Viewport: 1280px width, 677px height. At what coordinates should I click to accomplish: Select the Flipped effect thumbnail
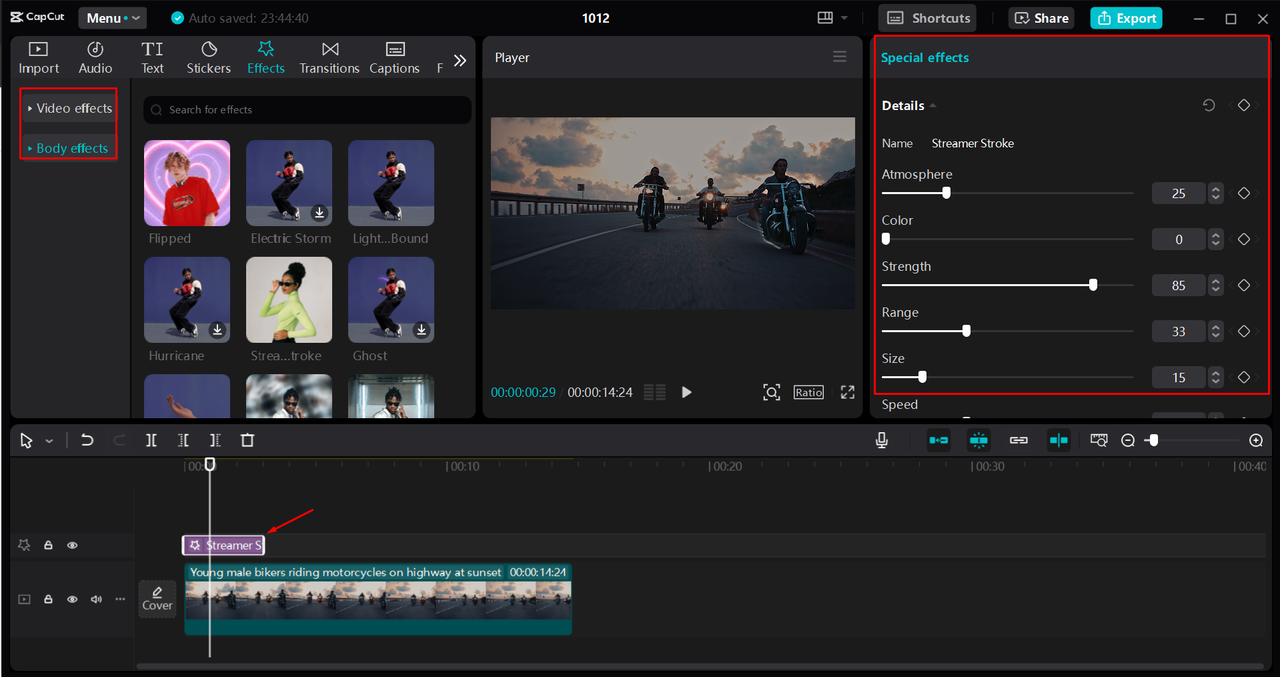187,183
